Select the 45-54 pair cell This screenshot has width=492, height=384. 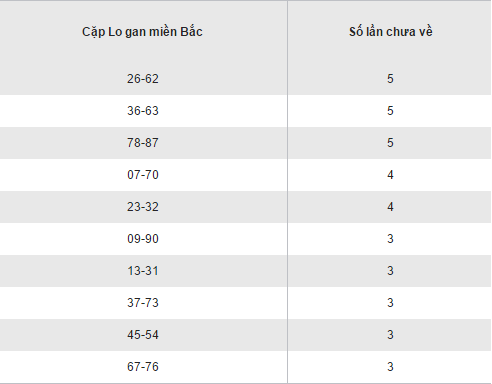[x=143, y=335]
